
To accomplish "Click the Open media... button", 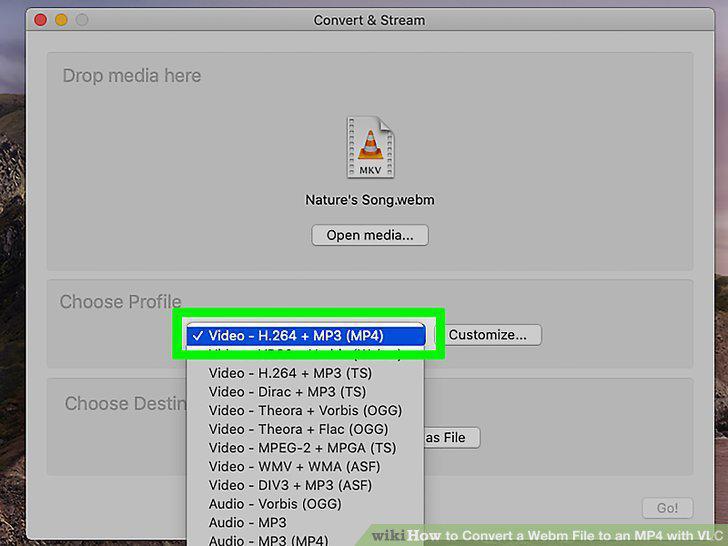I will [x=370, y=235].
